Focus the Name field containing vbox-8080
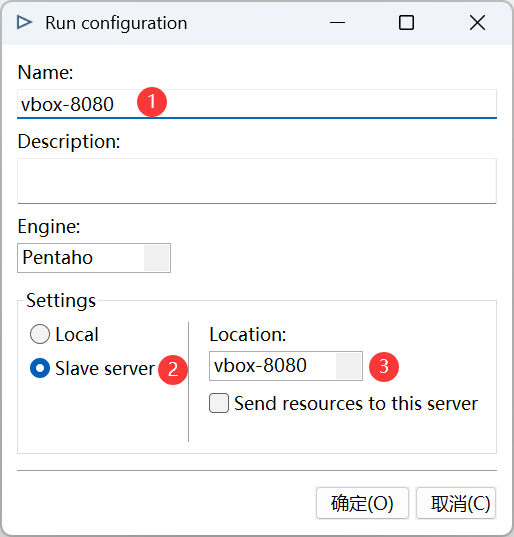Screen dimensions: 514x537 pos(257,104)
